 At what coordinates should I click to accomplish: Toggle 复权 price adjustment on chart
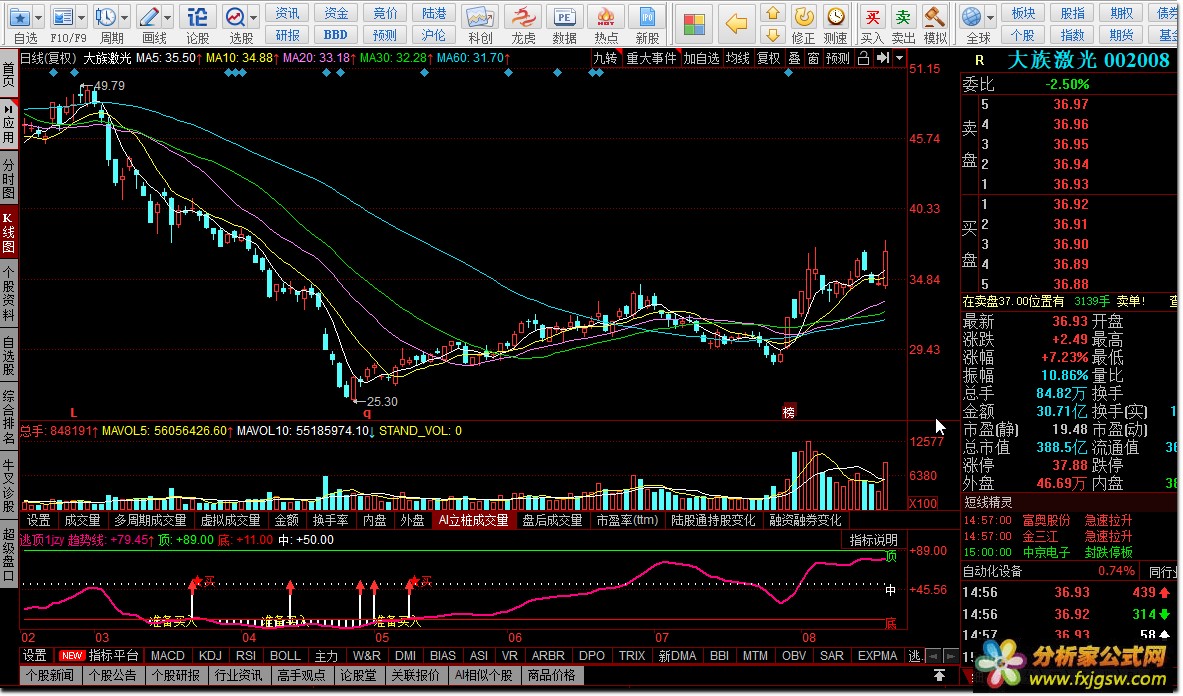click(x=768, y=58)
